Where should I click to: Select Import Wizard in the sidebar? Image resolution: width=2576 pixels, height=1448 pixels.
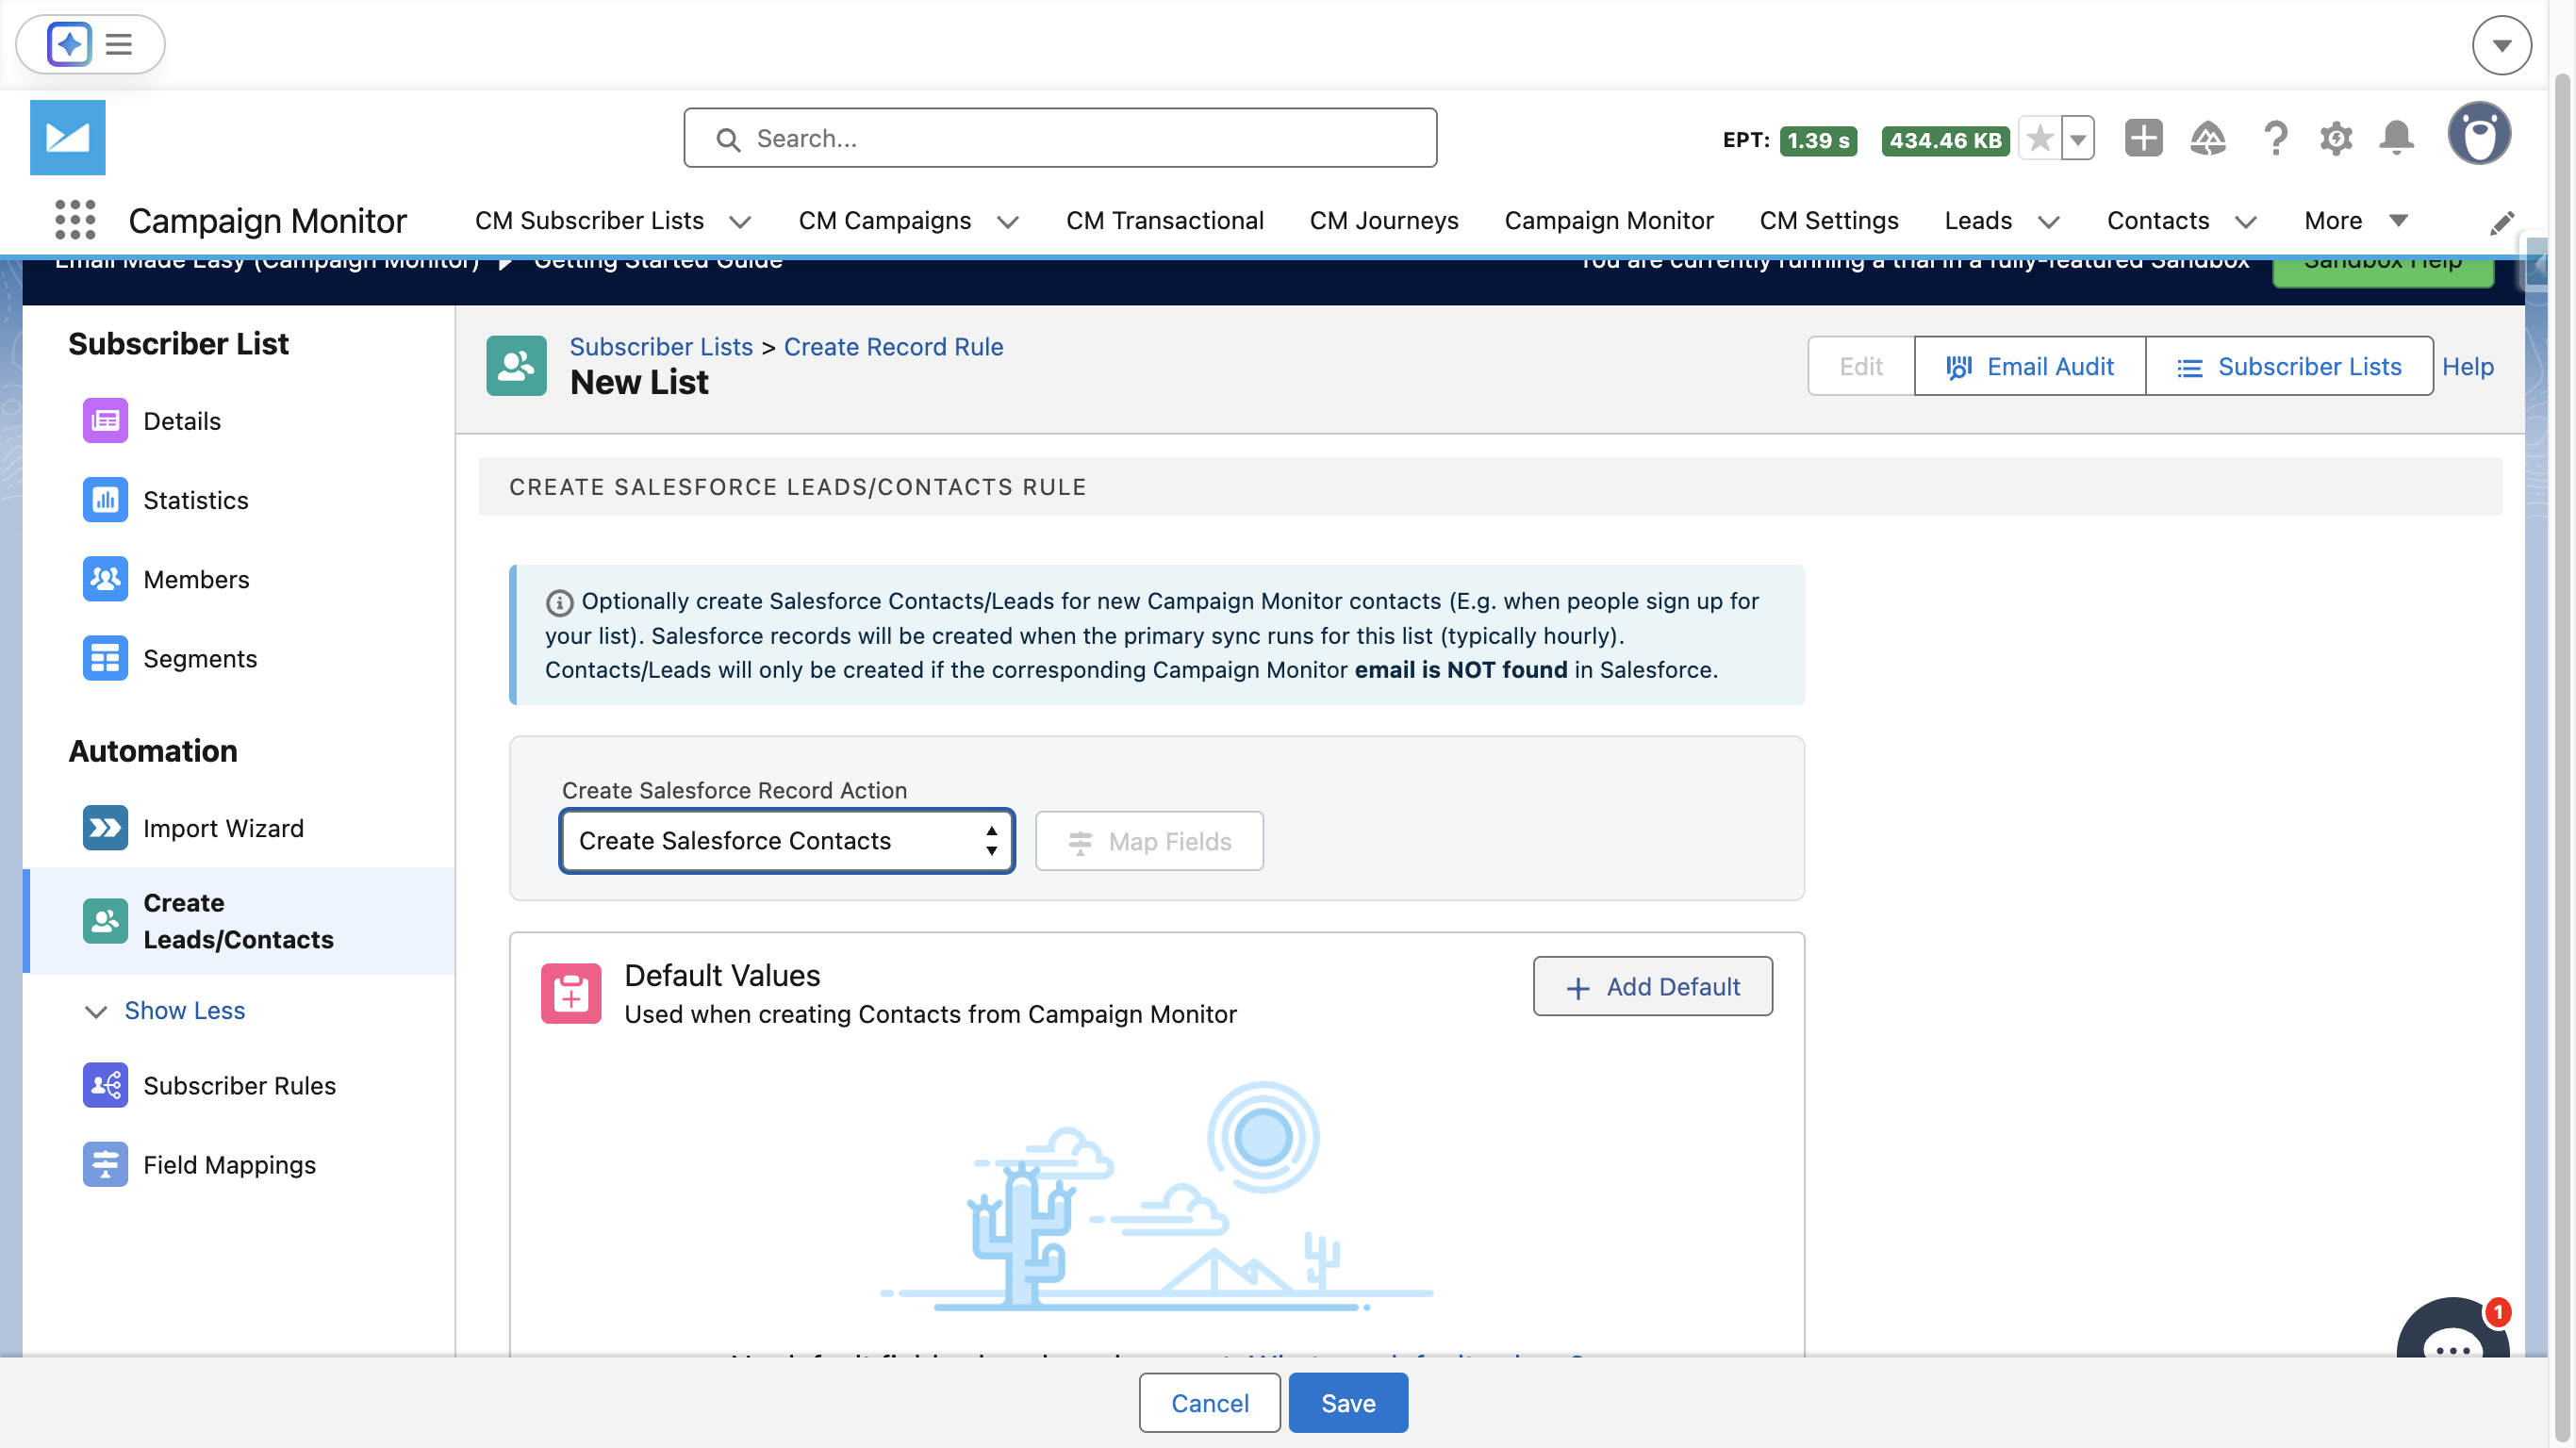223,828
